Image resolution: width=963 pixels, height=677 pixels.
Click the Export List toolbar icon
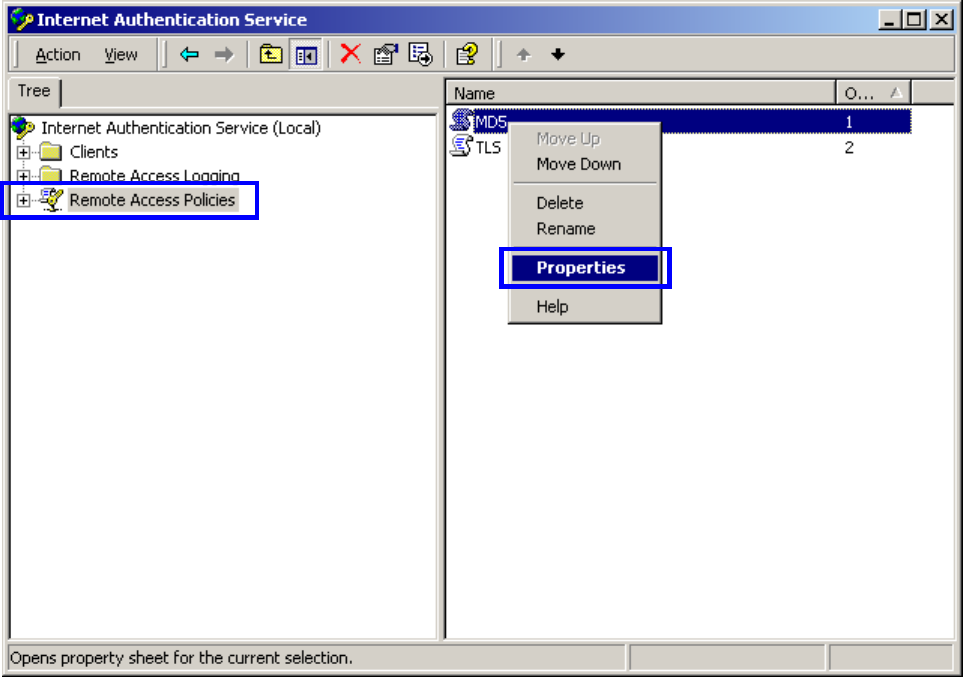(x=421, y=55)
